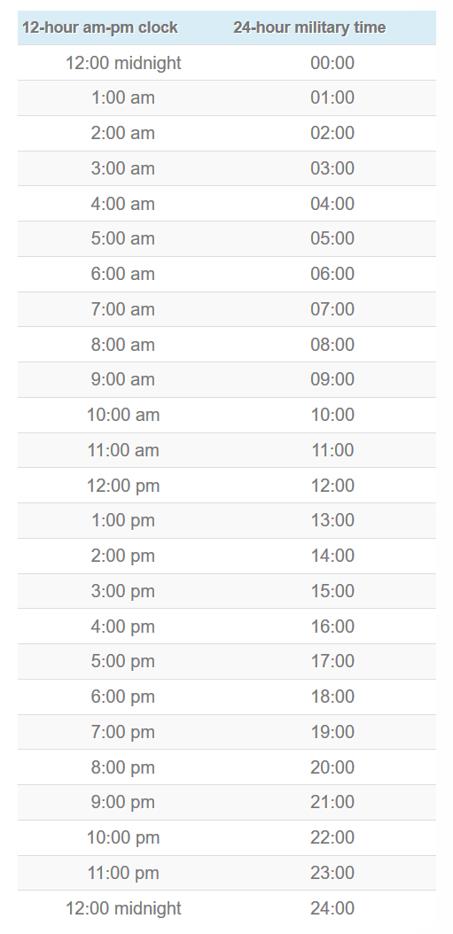The image size is (453, 934).
Task: Select the 12:00 pm cell
Action: pos(123,485)
